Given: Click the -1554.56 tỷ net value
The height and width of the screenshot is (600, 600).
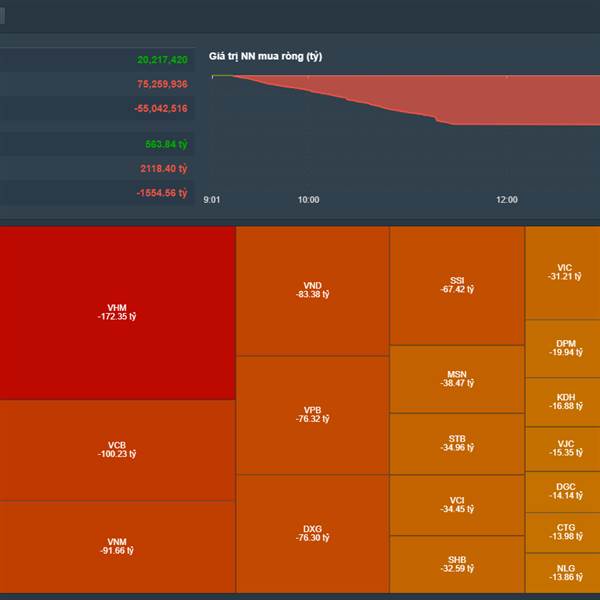Looking at the screenshot, I should pos(162,193).
